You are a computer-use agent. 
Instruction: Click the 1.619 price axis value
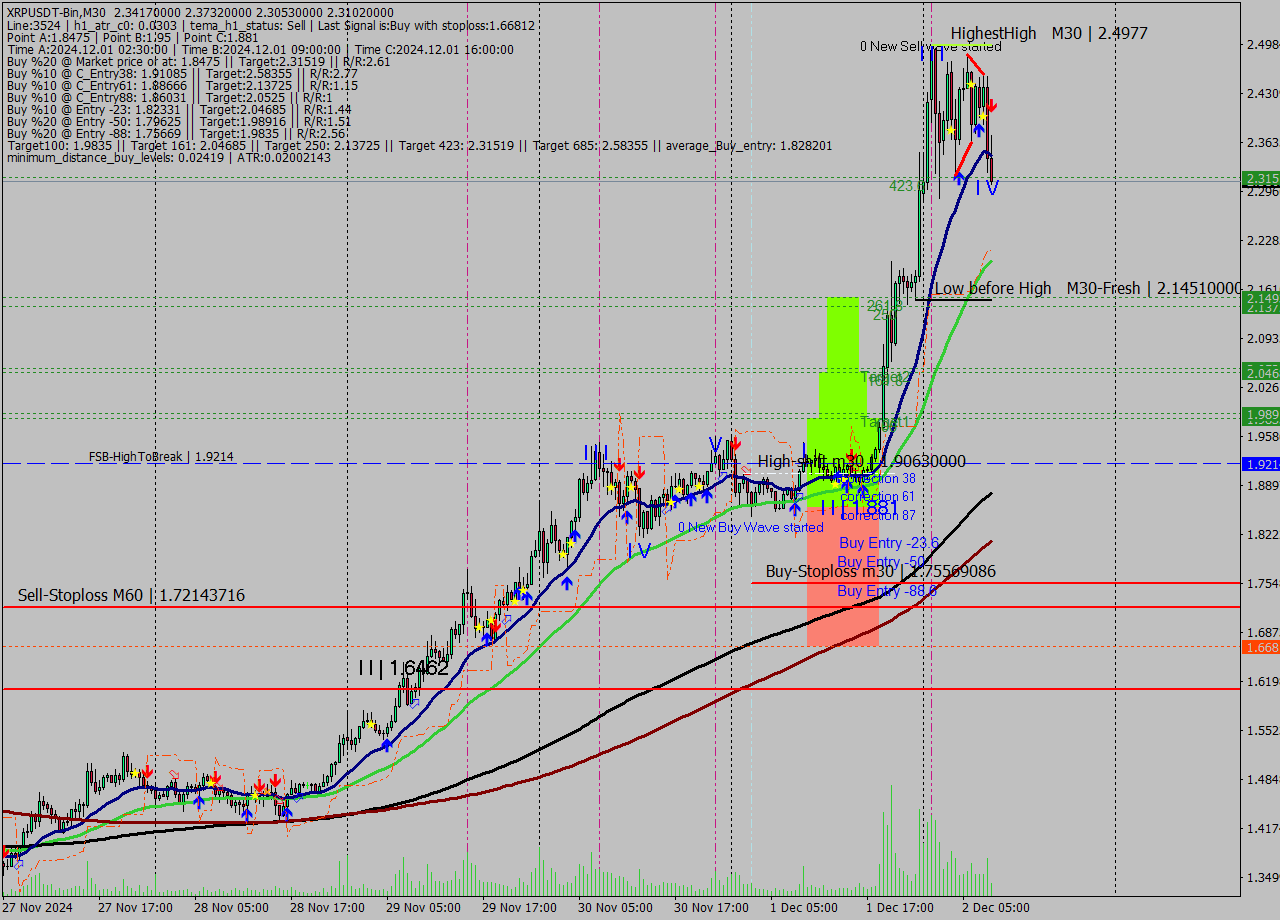[1261, 681]
